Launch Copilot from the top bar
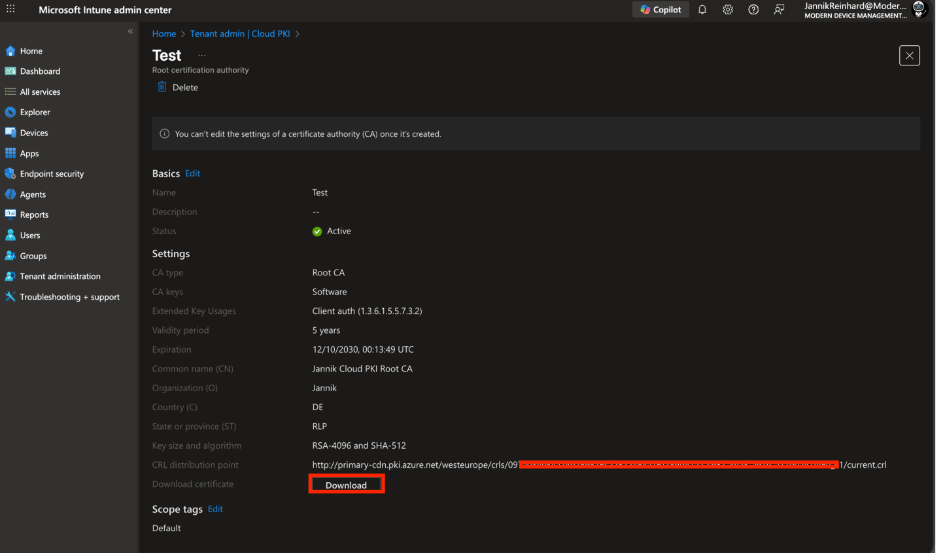 (660, 10)
